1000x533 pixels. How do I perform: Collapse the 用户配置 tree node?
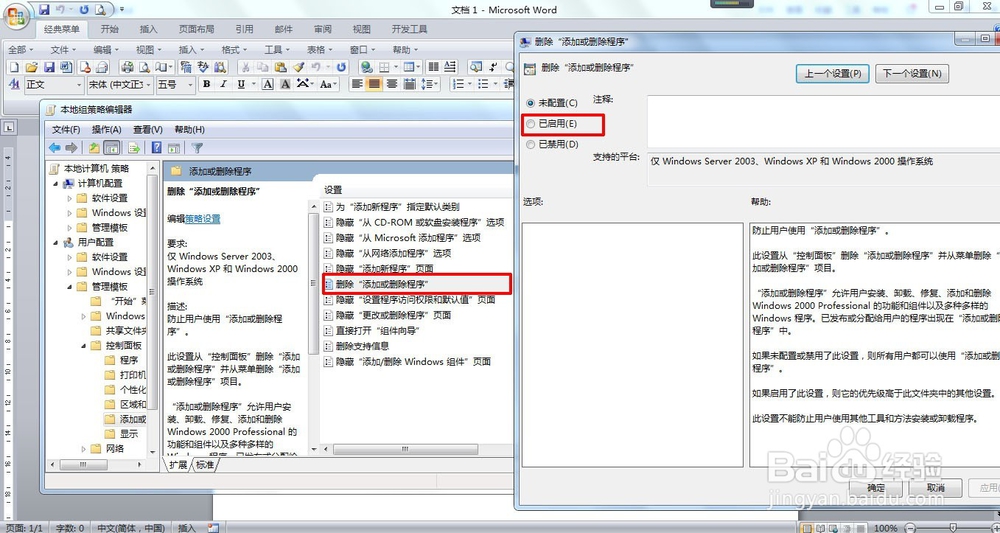56,242
